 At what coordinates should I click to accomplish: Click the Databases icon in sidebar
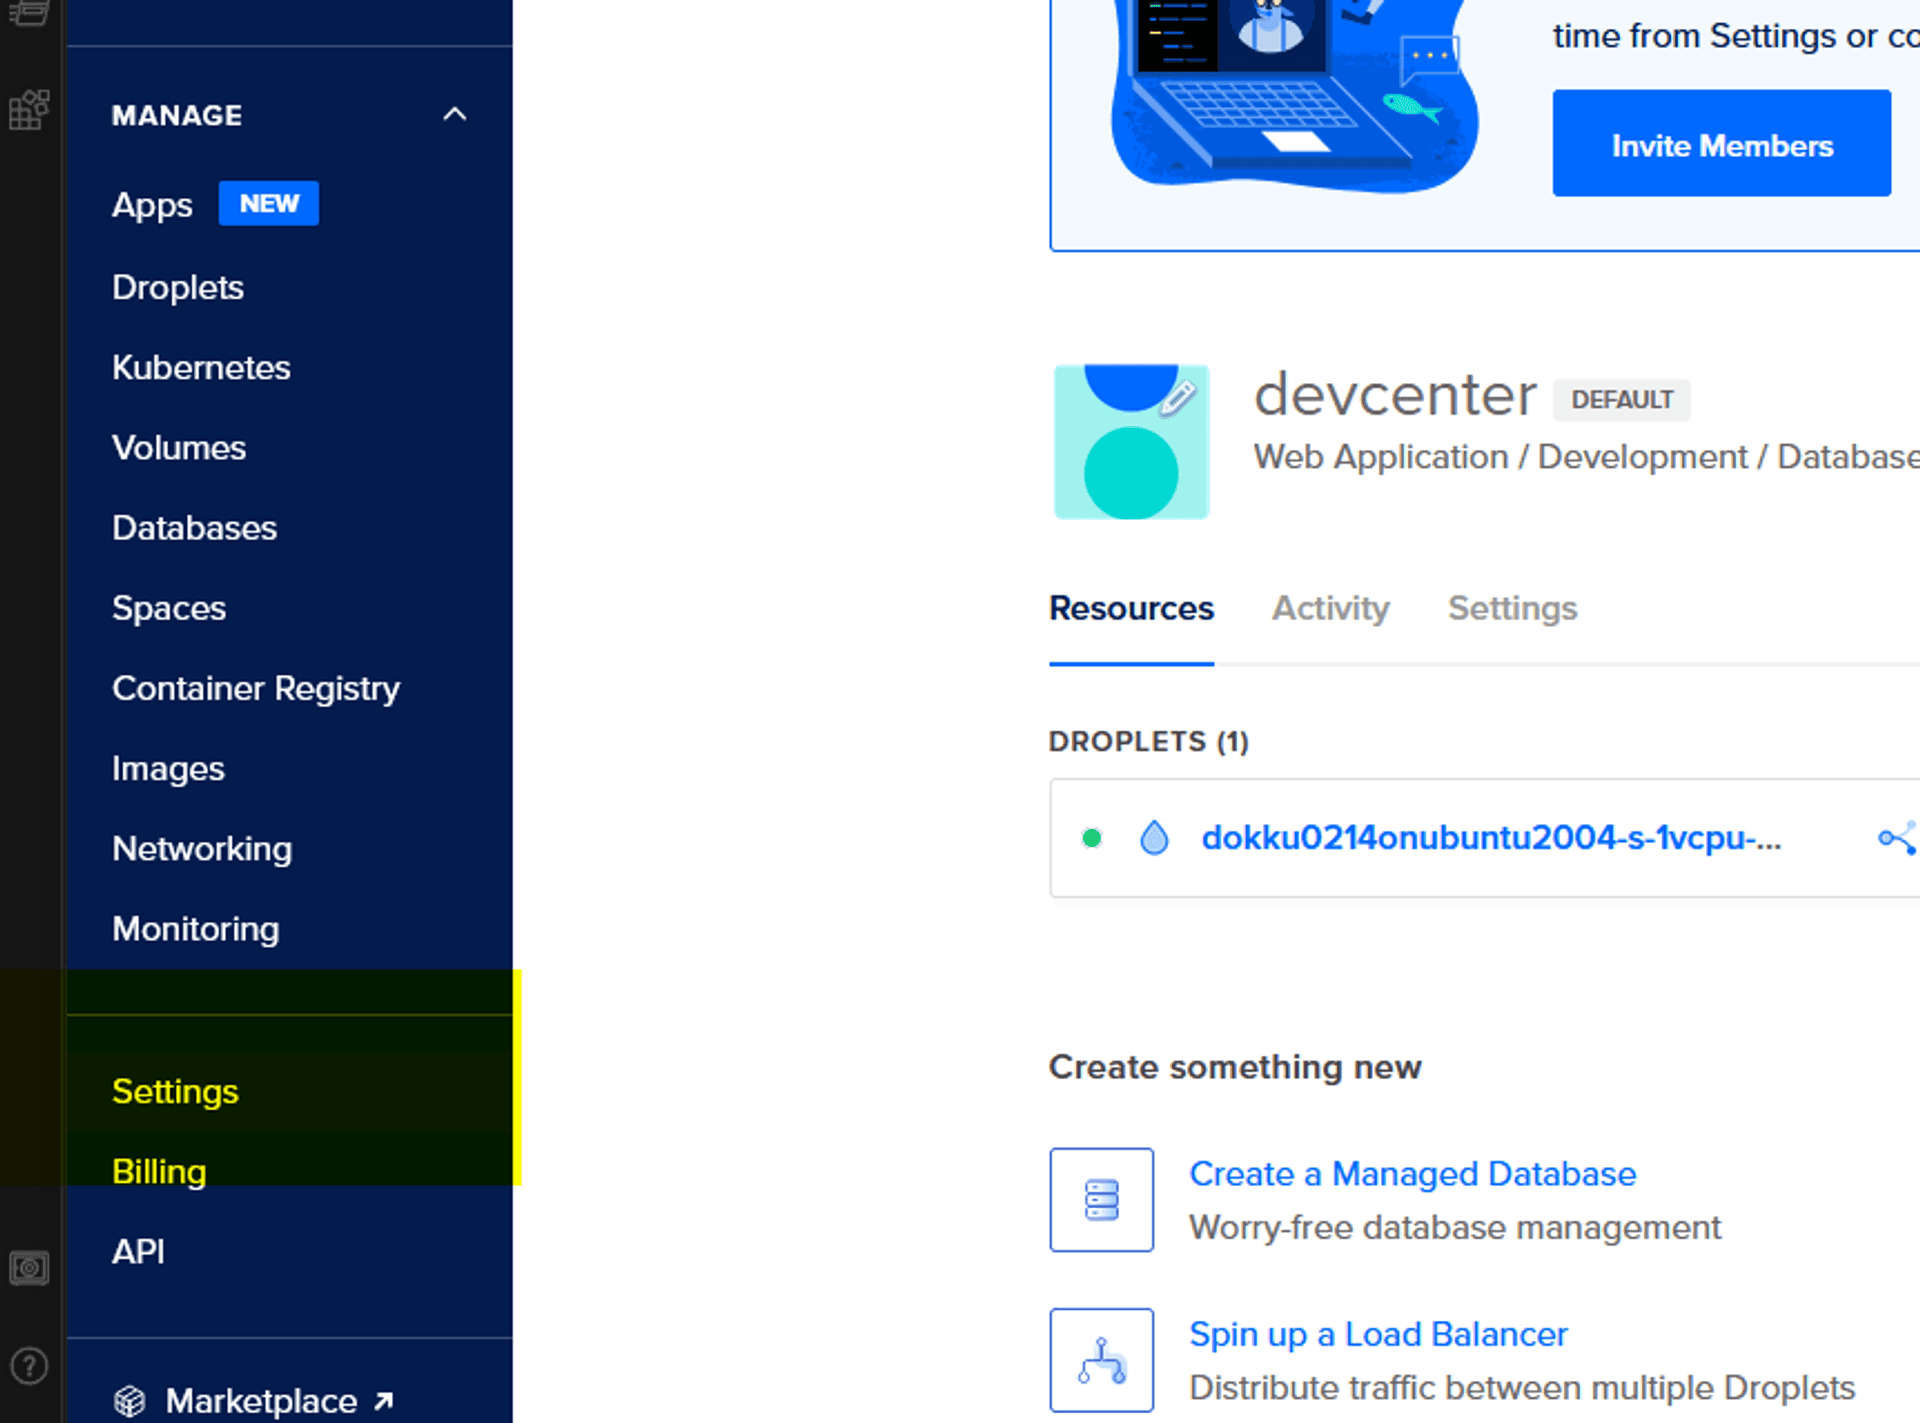[x=194, y=526]
